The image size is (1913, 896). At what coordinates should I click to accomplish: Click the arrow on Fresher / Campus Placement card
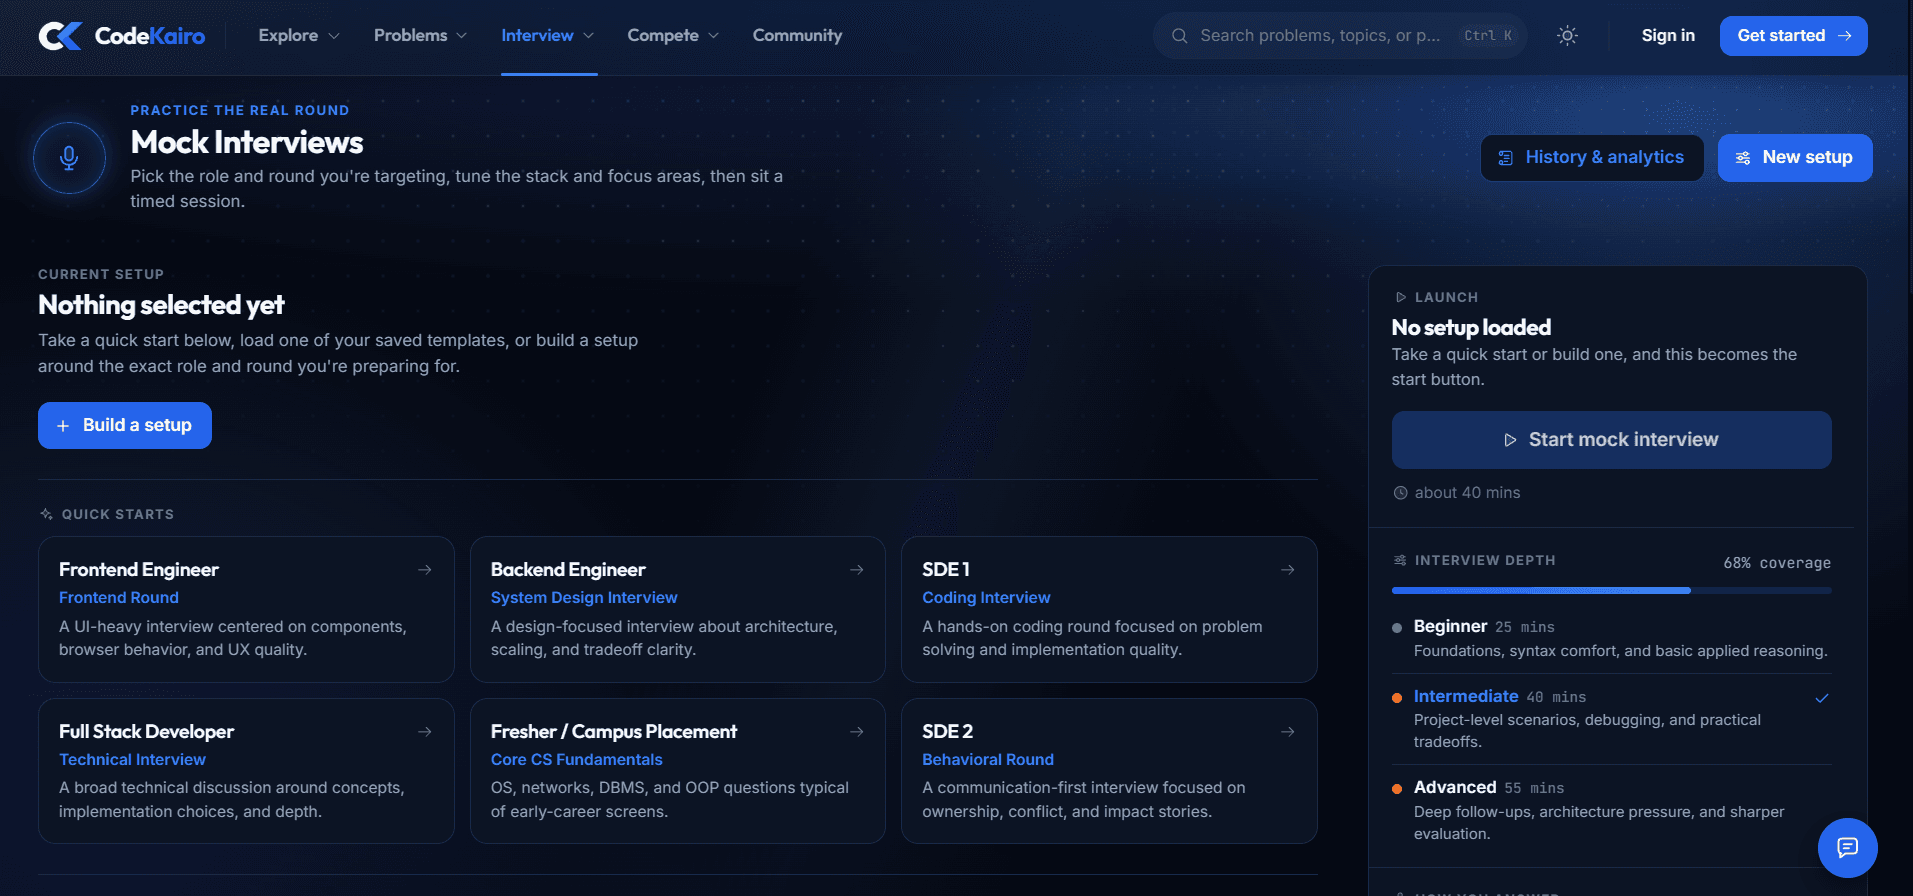point(857,732)
